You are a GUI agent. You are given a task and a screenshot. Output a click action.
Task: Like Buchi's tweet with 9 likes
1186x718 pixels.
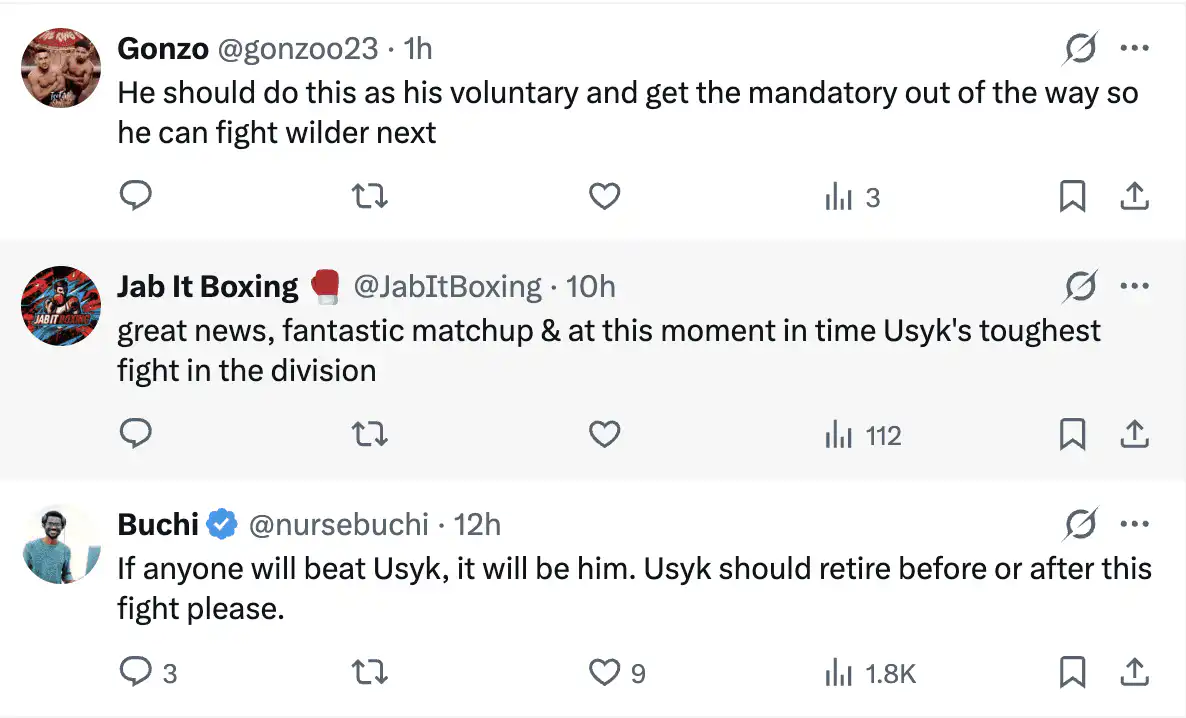tap(604, 673)
